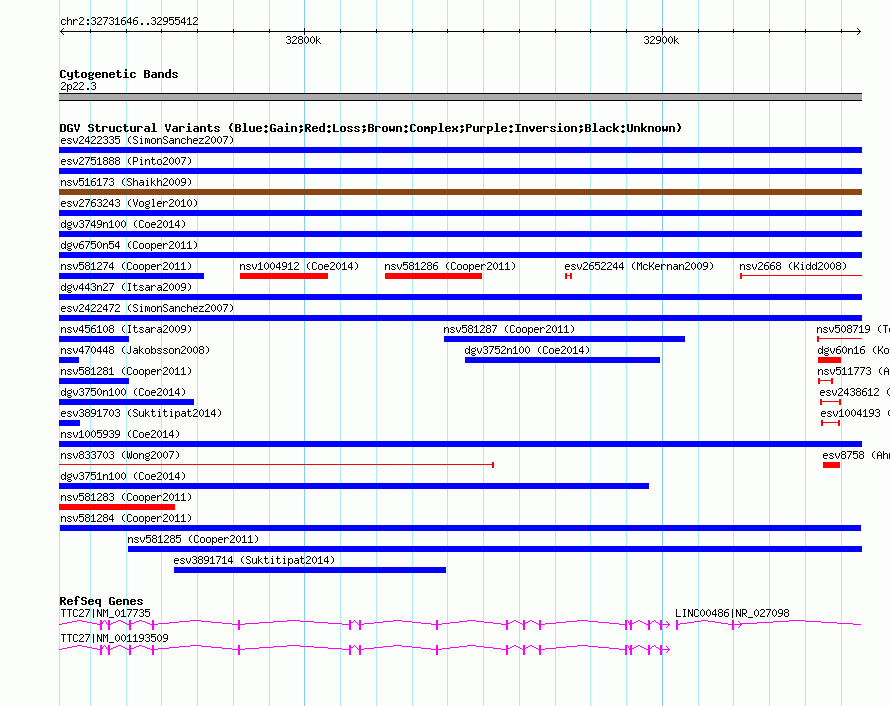Click the red loss bar of nsv581286
This screenshot has width=890, height=706.
click(x=433, y=276)
